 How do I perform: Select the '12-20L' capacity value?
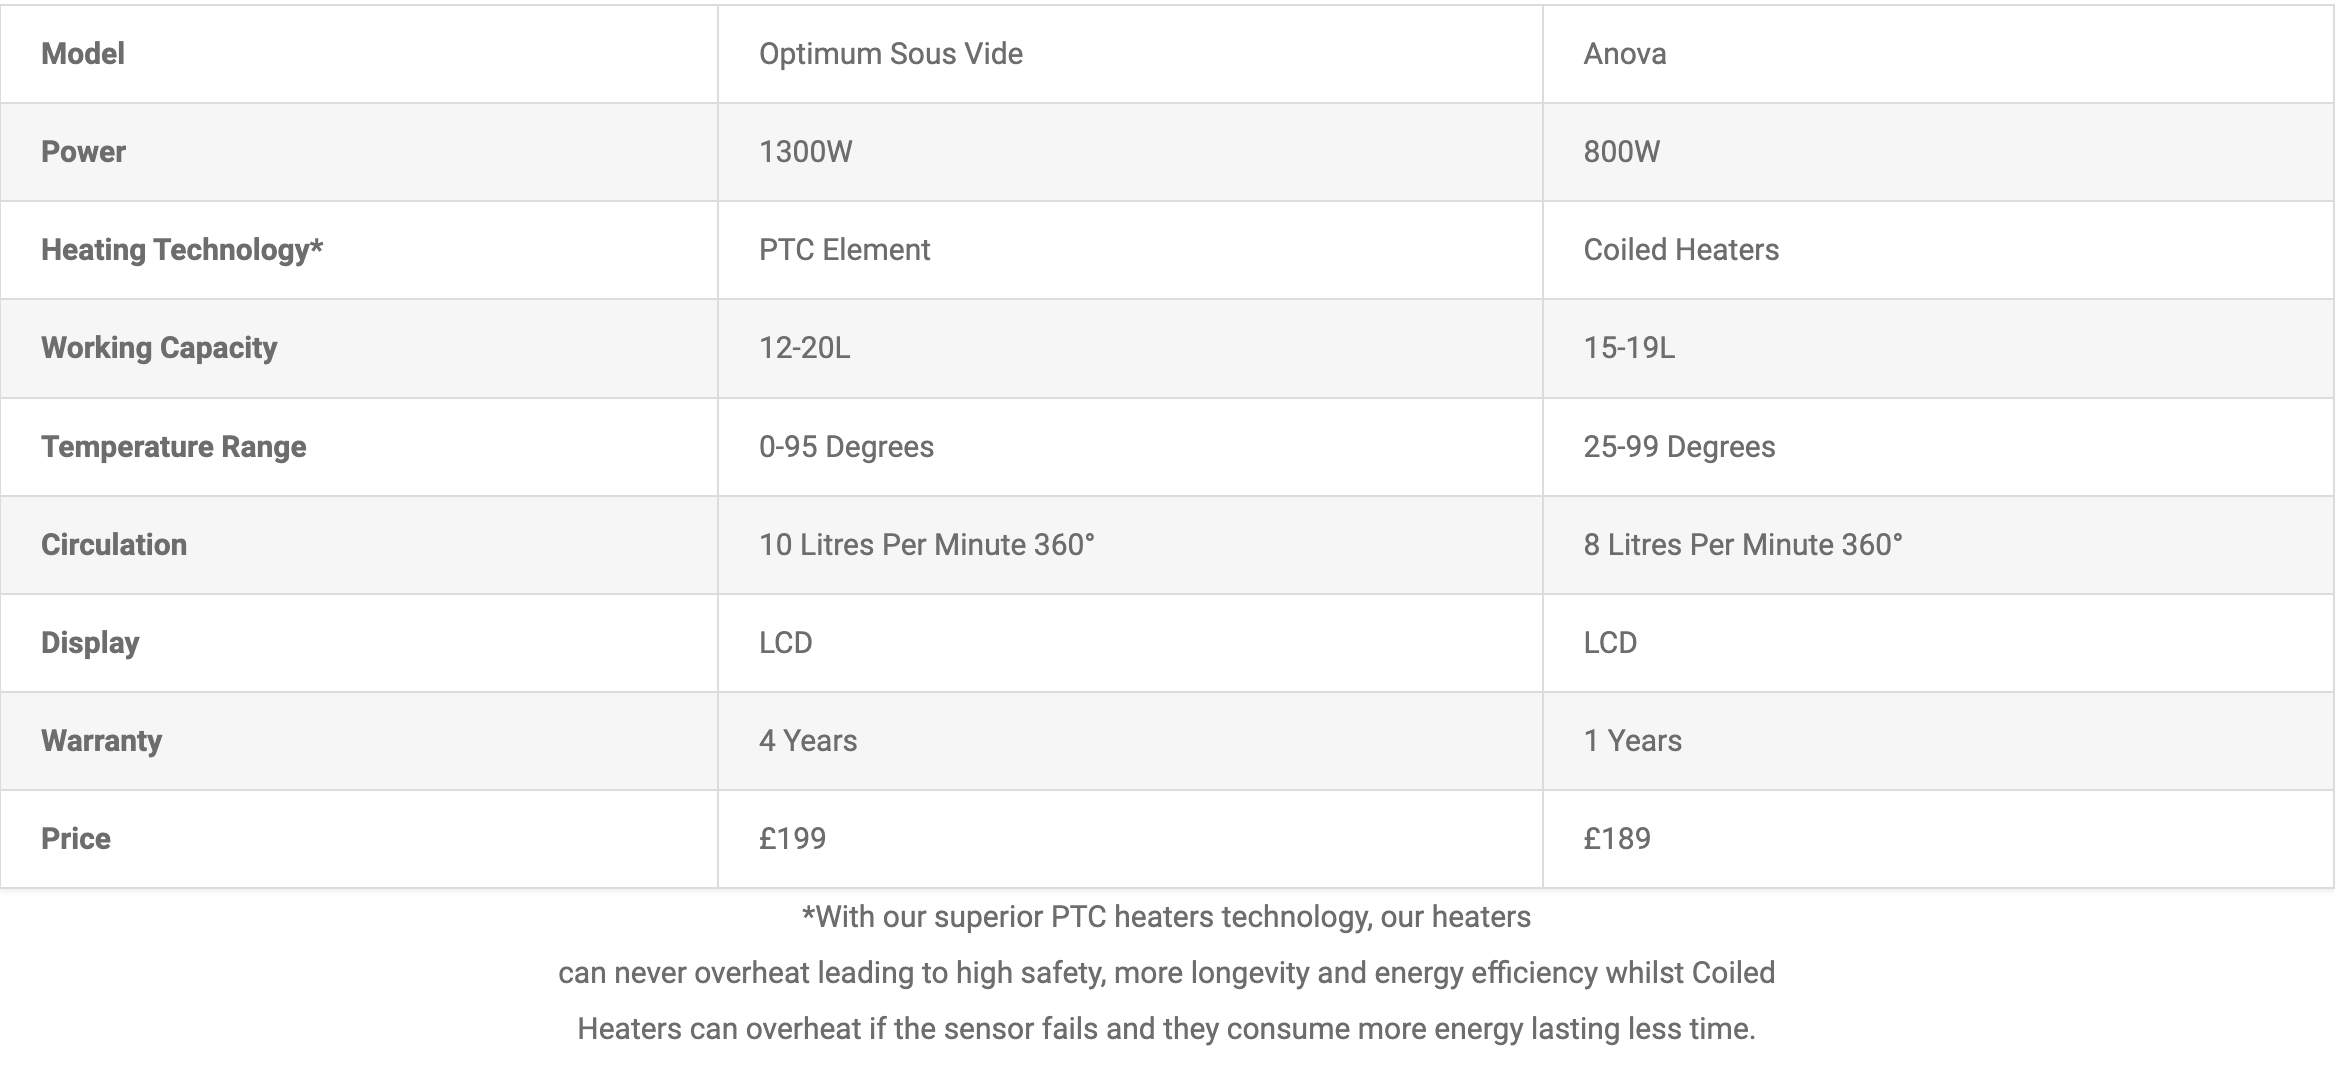pyautogui.click(x=804, y=348)
